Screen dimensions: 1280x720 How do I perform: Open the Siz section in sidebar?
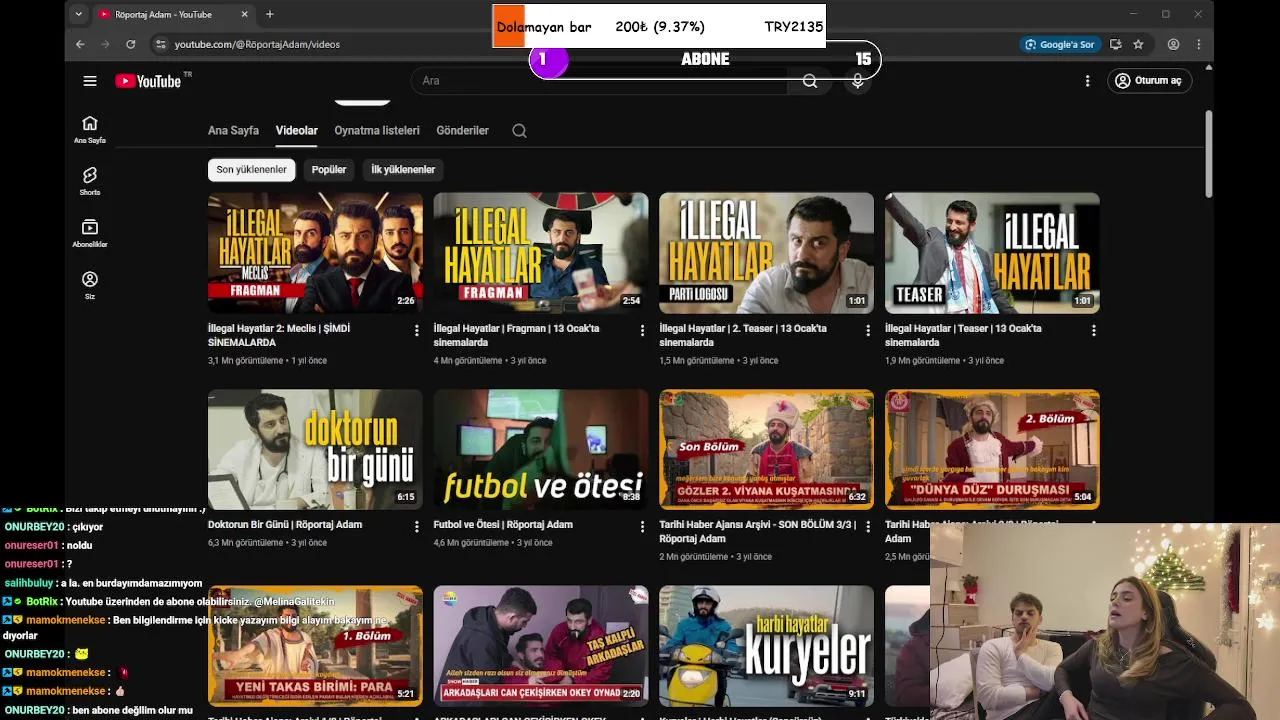90,285
